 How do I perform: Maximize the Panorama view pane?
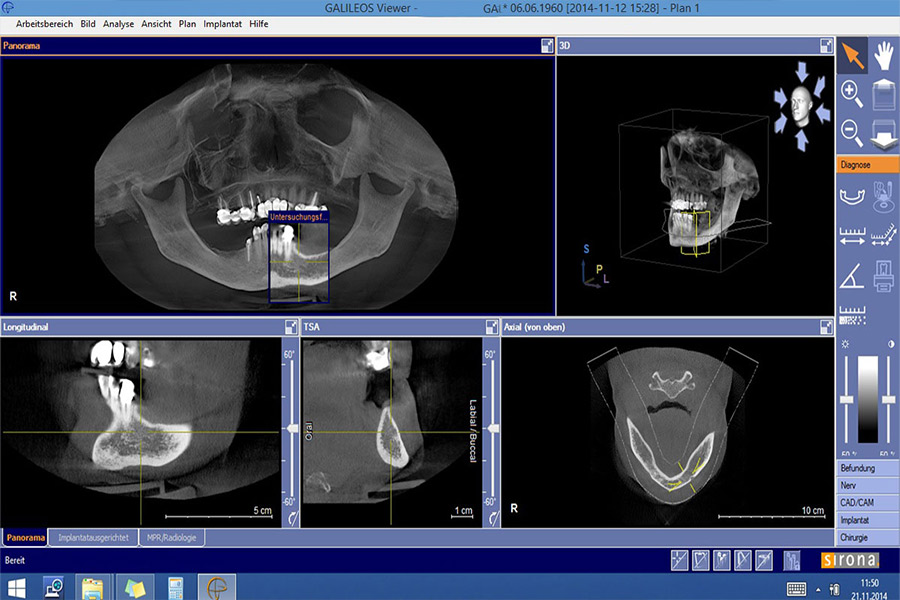click(x=547, y=45)
